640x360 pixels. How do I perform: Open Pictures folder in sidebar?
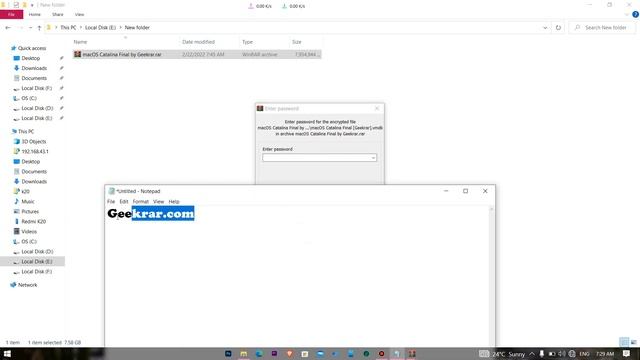tap(30, 211)
